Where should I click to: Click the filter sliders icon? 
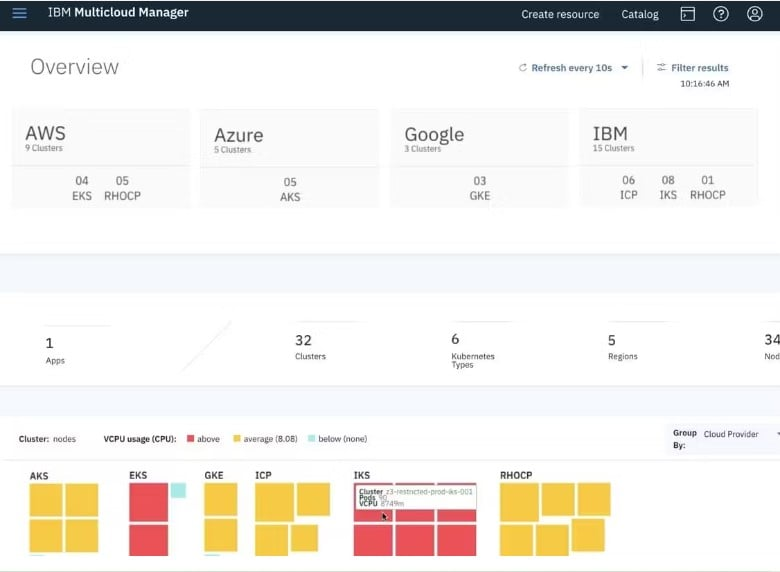661,67
